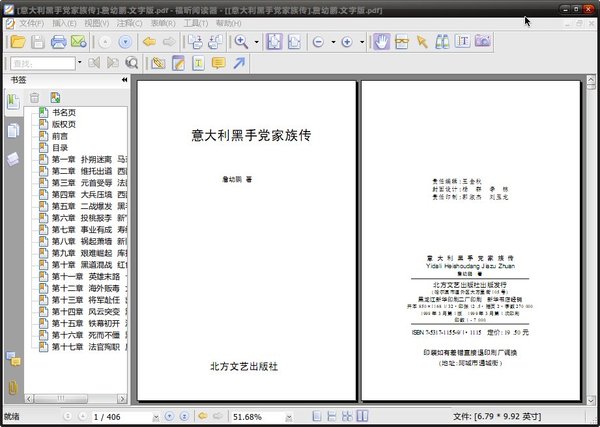Send the PDF via the email icon
Screen dimensions: 600x427
[x=78, y=41]
